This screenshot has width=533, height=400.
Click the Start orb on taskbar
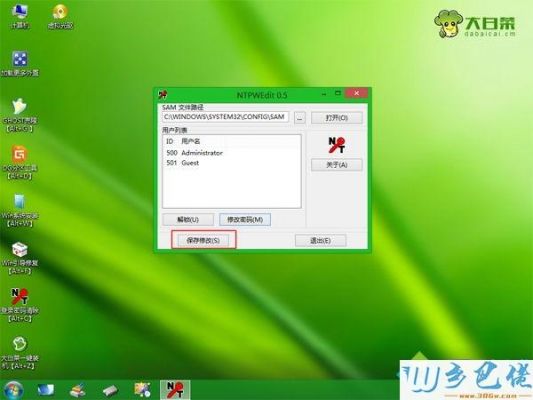(x=13, y=390)
